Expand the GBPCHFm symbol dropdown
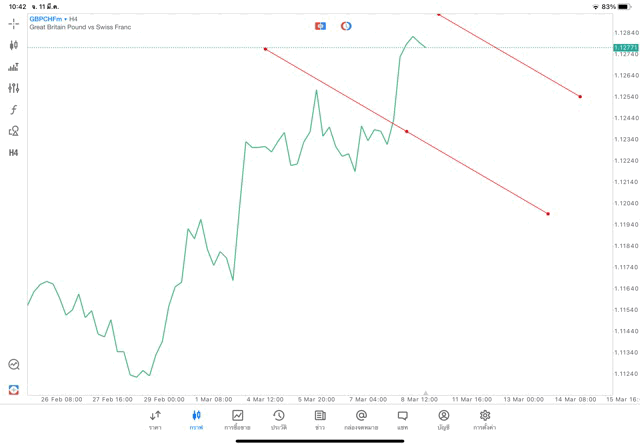640x447 pixels. click(x=47, y=18)
